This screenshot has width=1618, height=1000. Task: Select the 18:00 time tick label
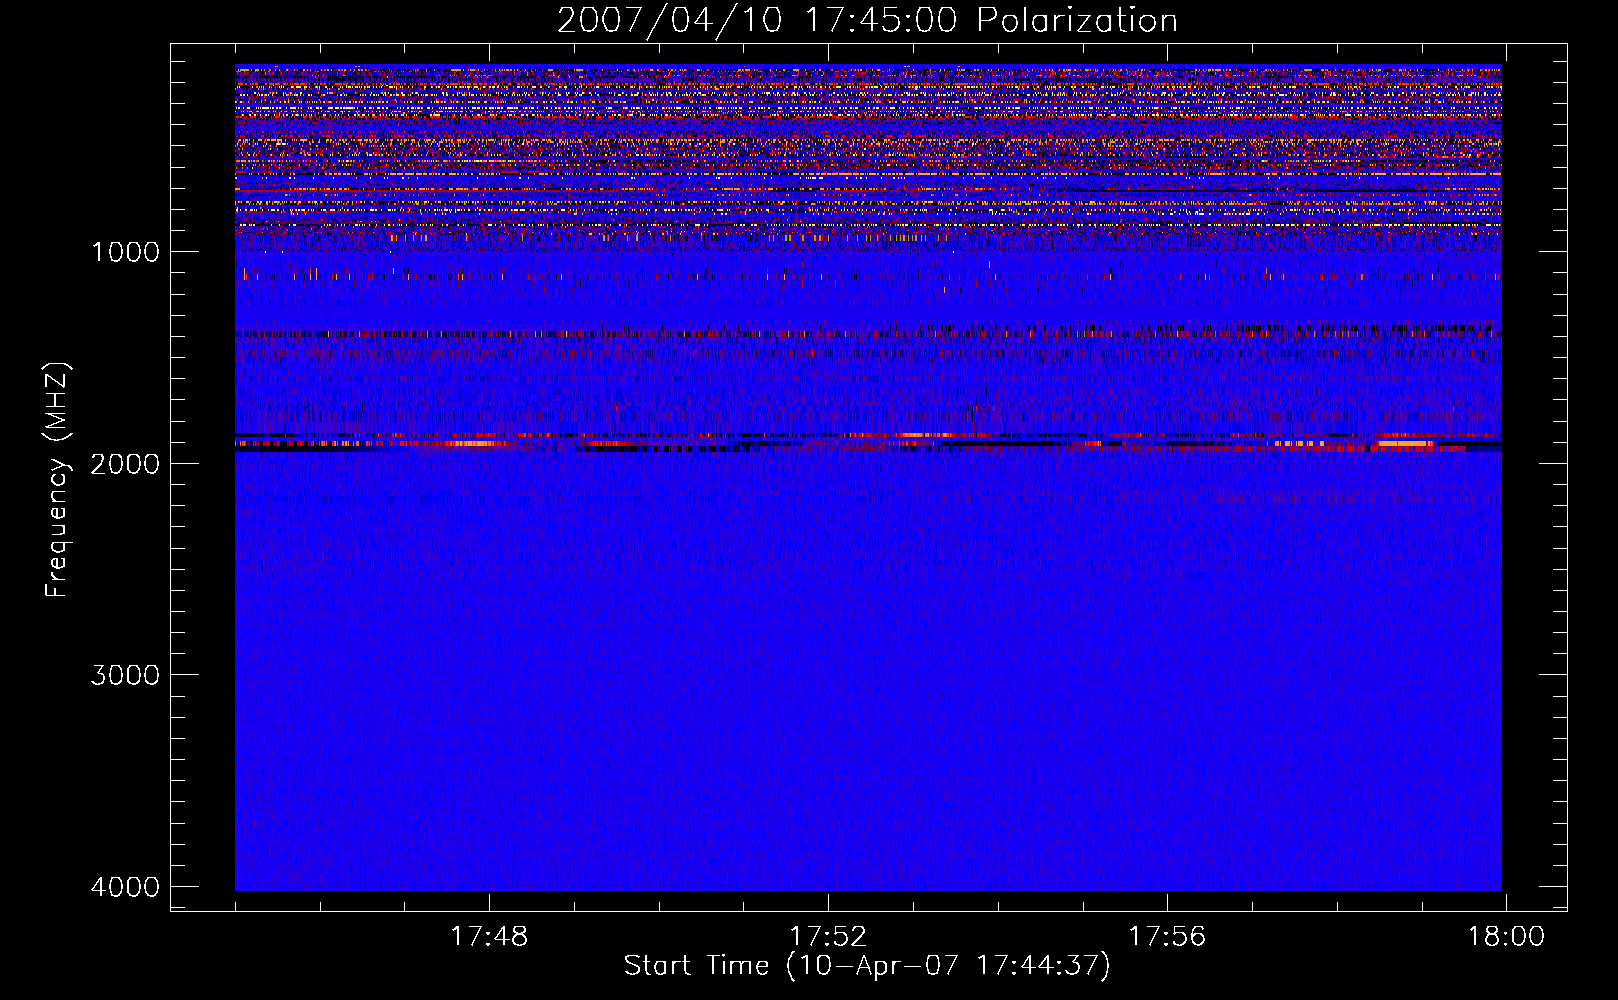pos(1506,937)
